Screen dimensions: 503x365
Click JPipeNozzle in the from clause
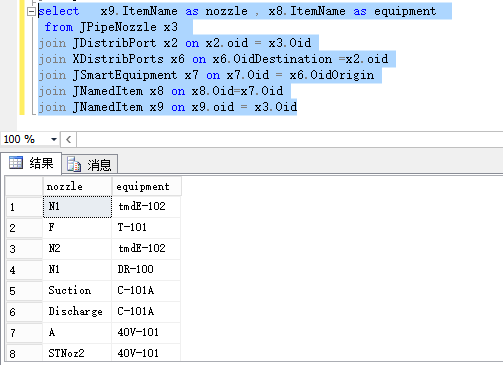point(118,27)
